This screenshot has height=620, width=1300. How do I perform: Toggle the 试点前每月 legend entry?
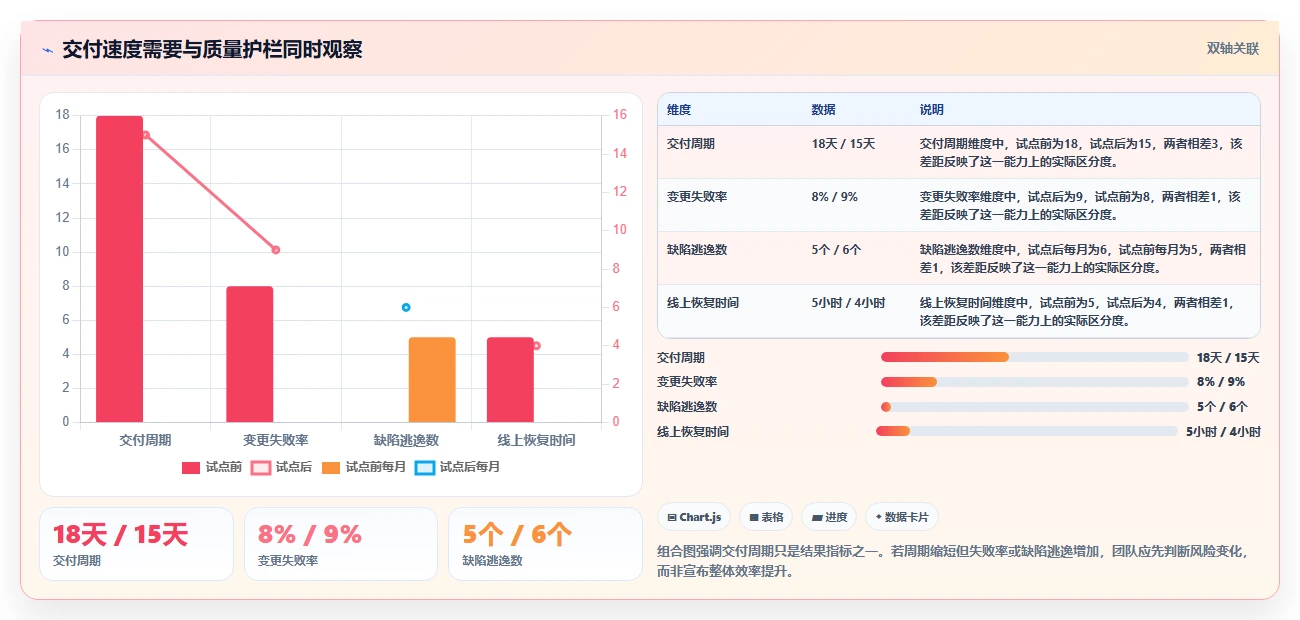[x=364, y=466]
